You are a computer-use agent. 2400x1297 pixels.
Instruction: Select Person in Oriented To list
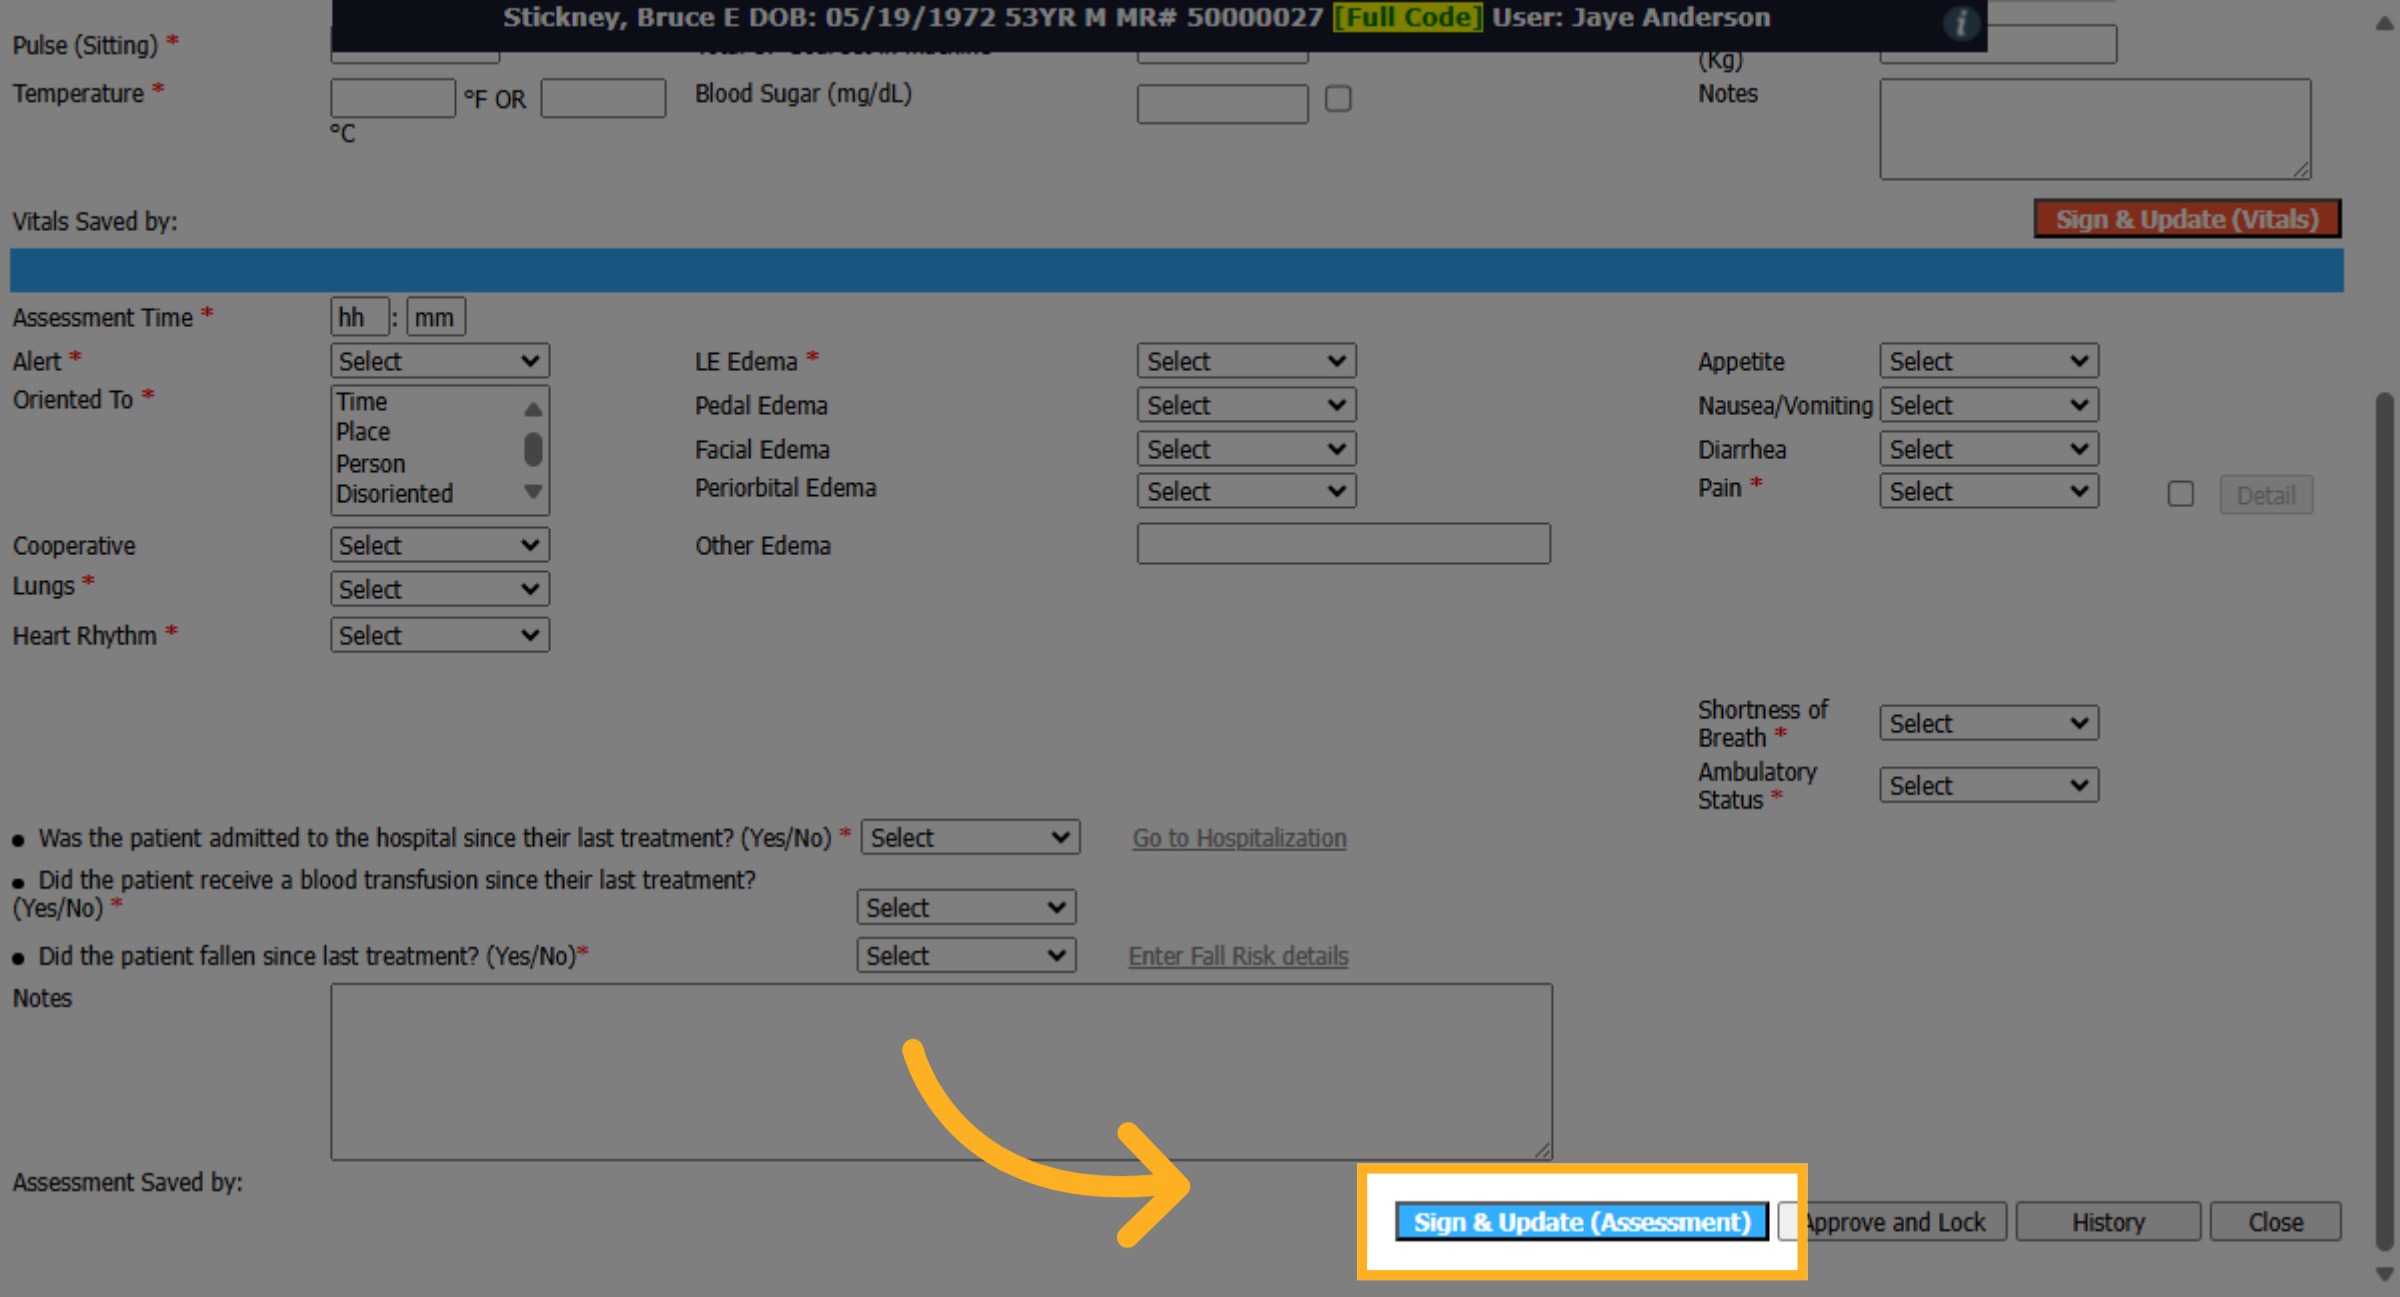coord(371,464)
